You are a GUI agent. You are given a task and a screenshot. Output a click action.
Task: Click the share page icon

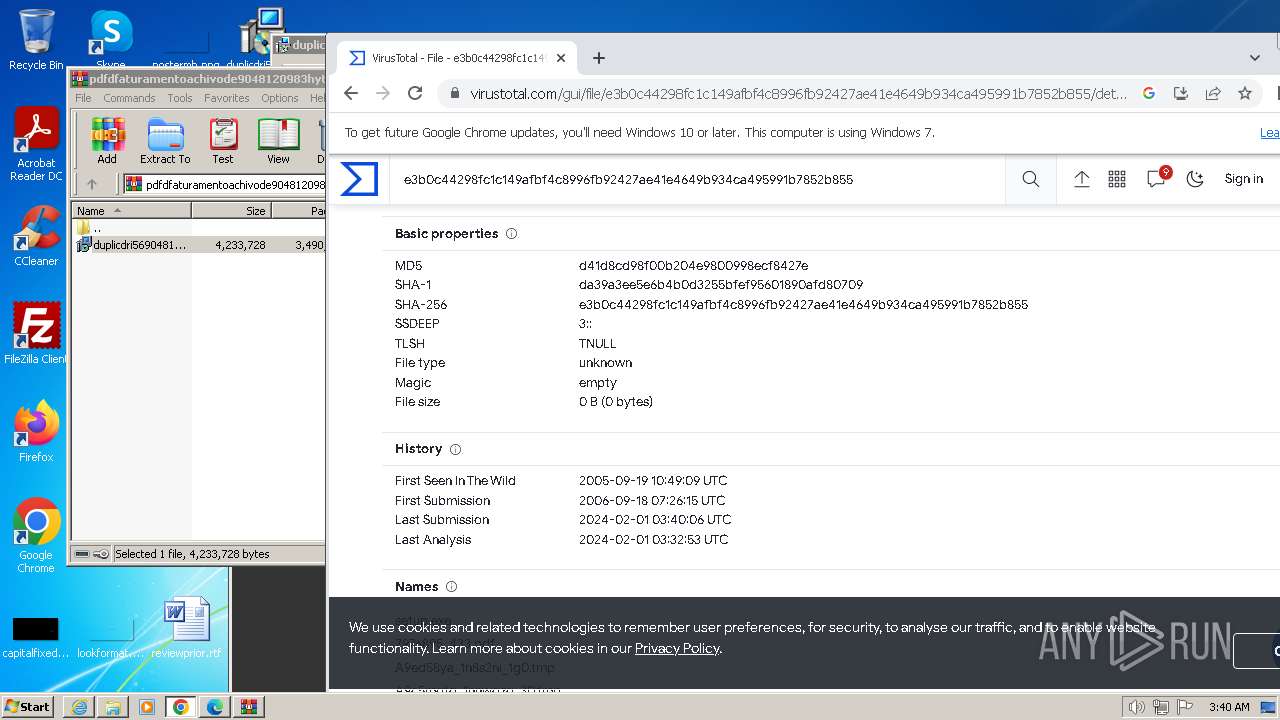[x=1213, y=93]
